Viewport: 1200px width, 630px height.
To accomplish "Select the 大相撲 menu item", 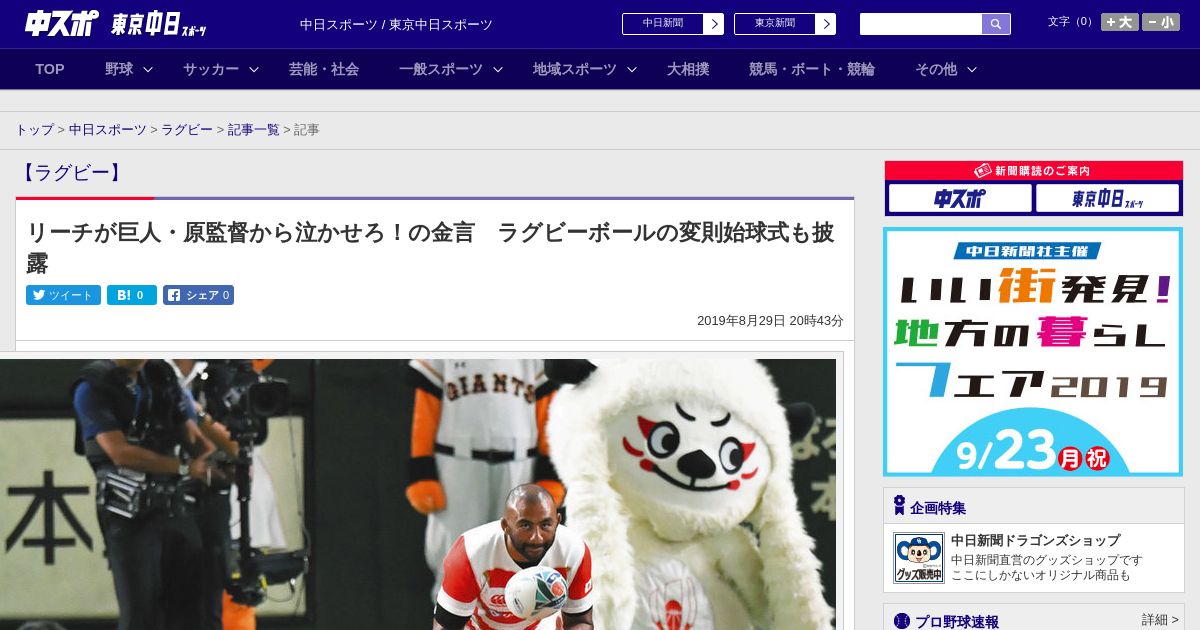I will tap(688, 69).
